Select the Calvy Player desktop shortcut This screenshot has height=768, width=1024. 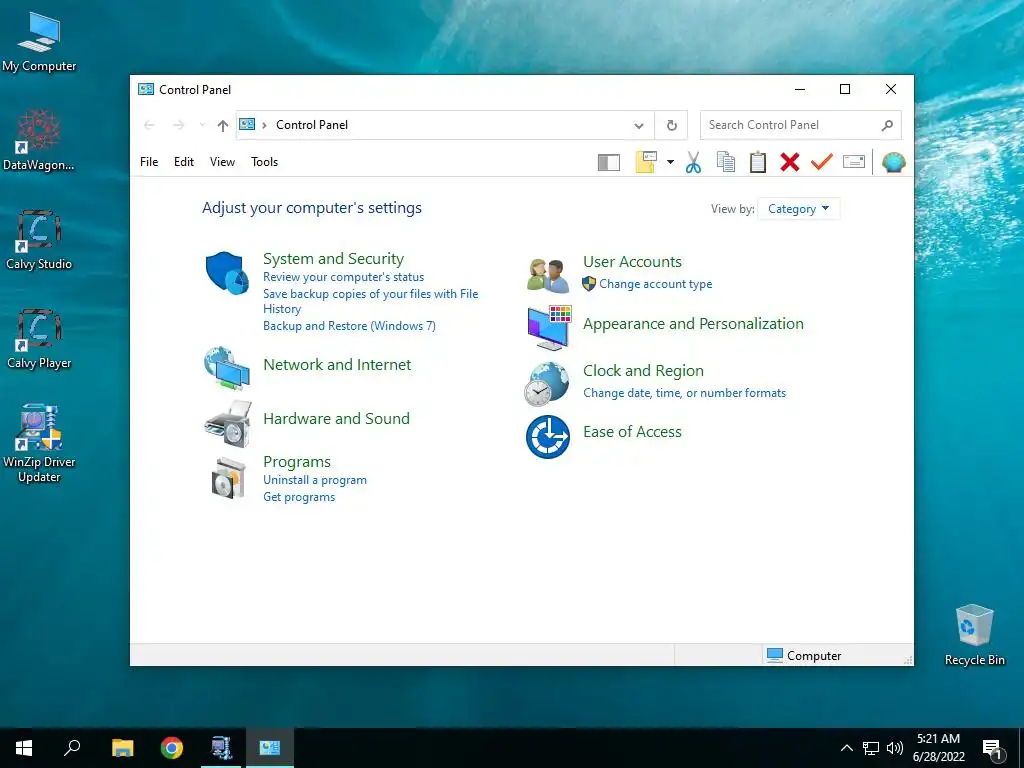[39, 339]
